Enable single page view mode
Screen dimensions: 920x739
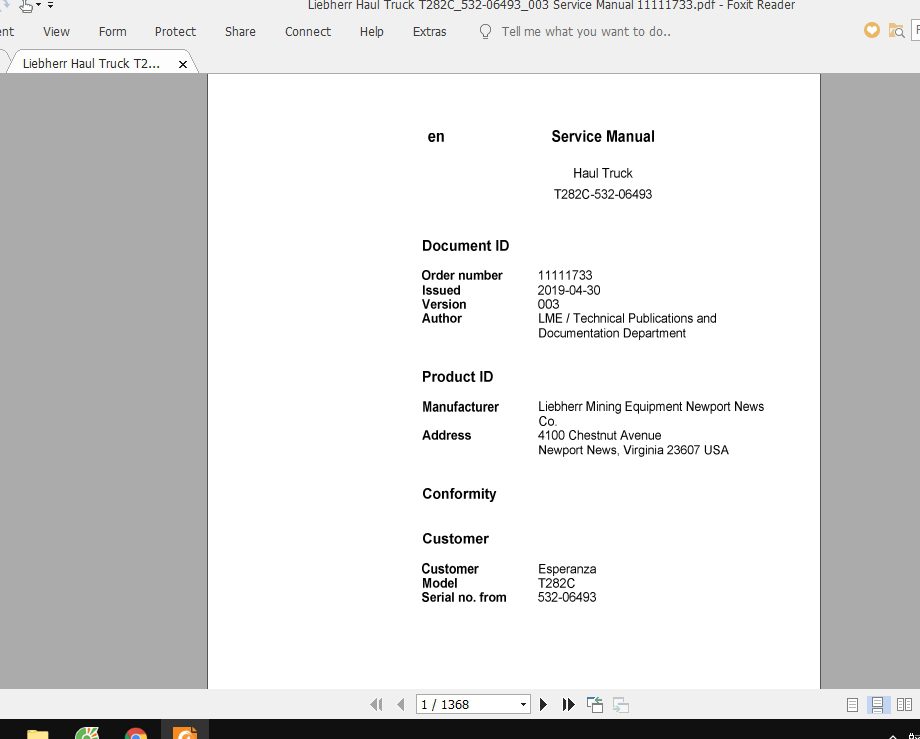point(852,704)
